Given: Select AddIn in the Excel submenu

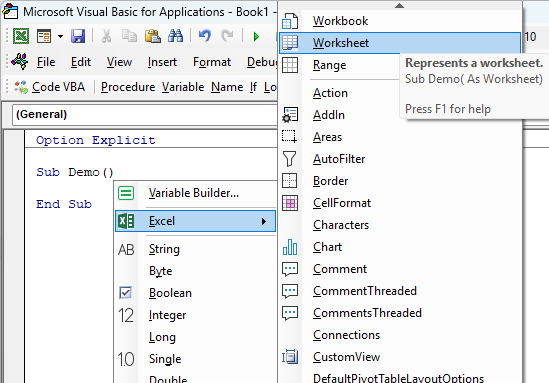Looking at the screenshot, I should (340, 115).
